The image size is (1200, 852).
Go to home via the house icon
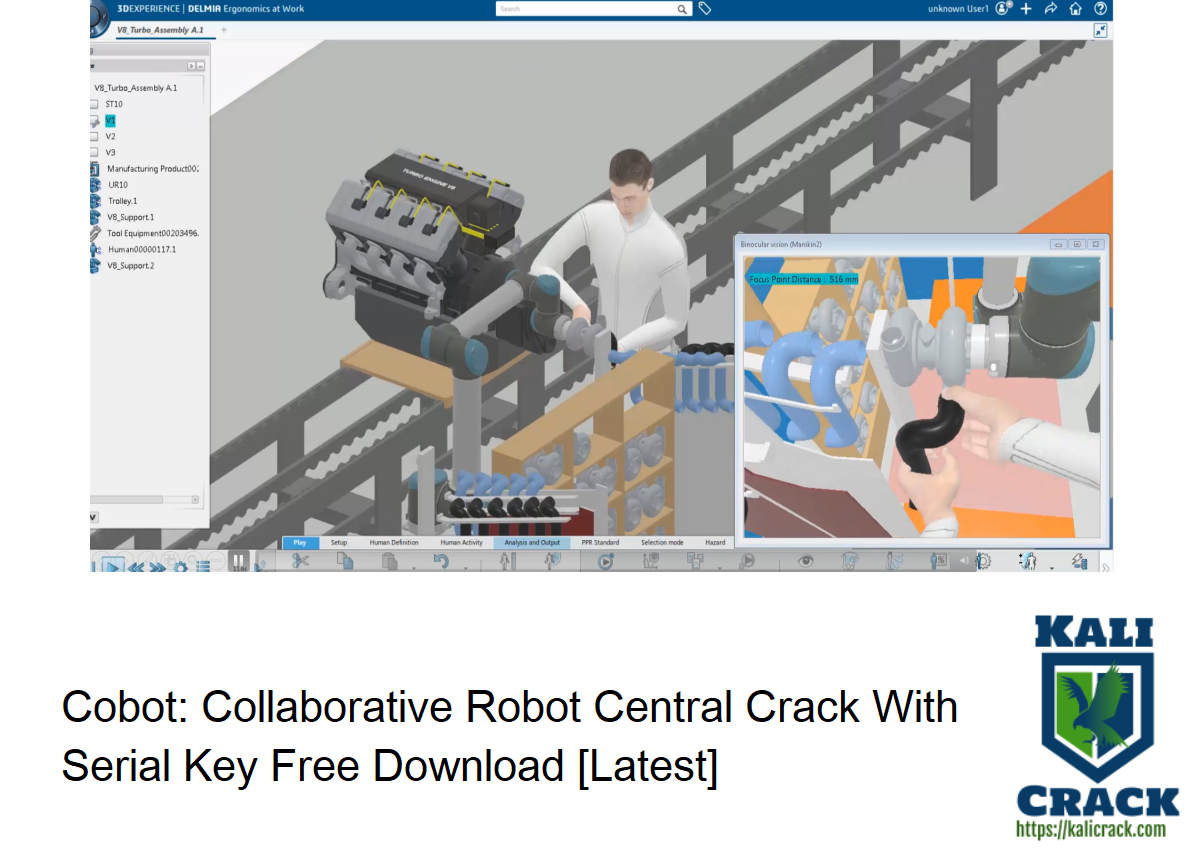coord(1075,8)
